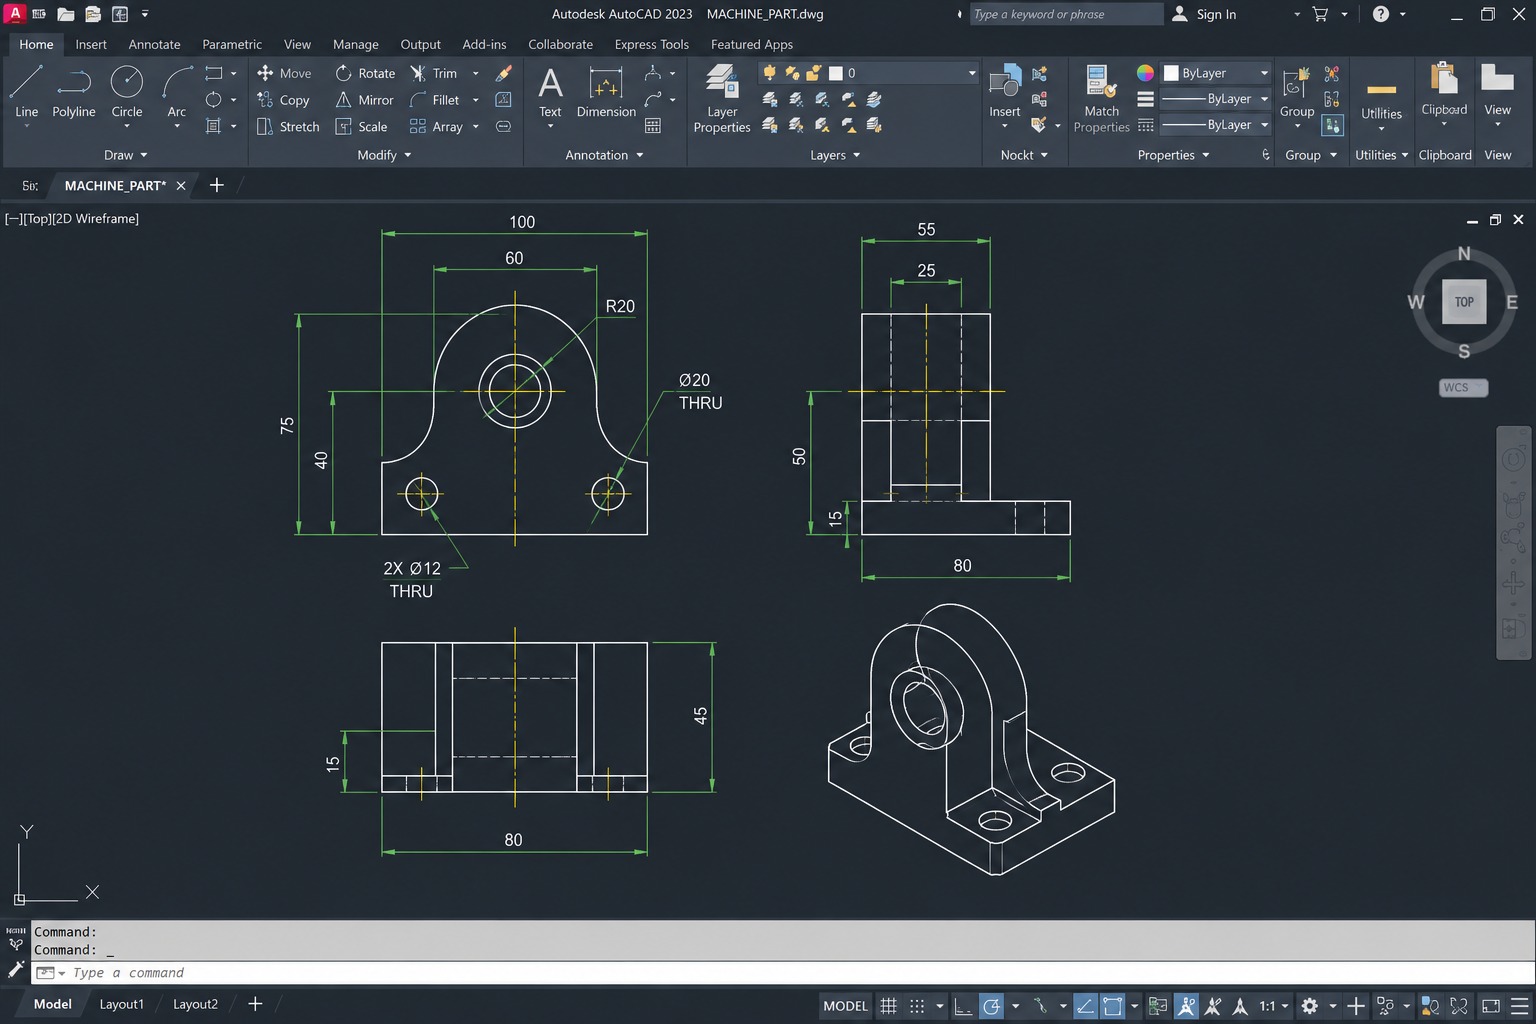Open the 1:1 annotation scale dropdown
Screen dimensions: 1536x1024
click(x=1274, y=1006)
